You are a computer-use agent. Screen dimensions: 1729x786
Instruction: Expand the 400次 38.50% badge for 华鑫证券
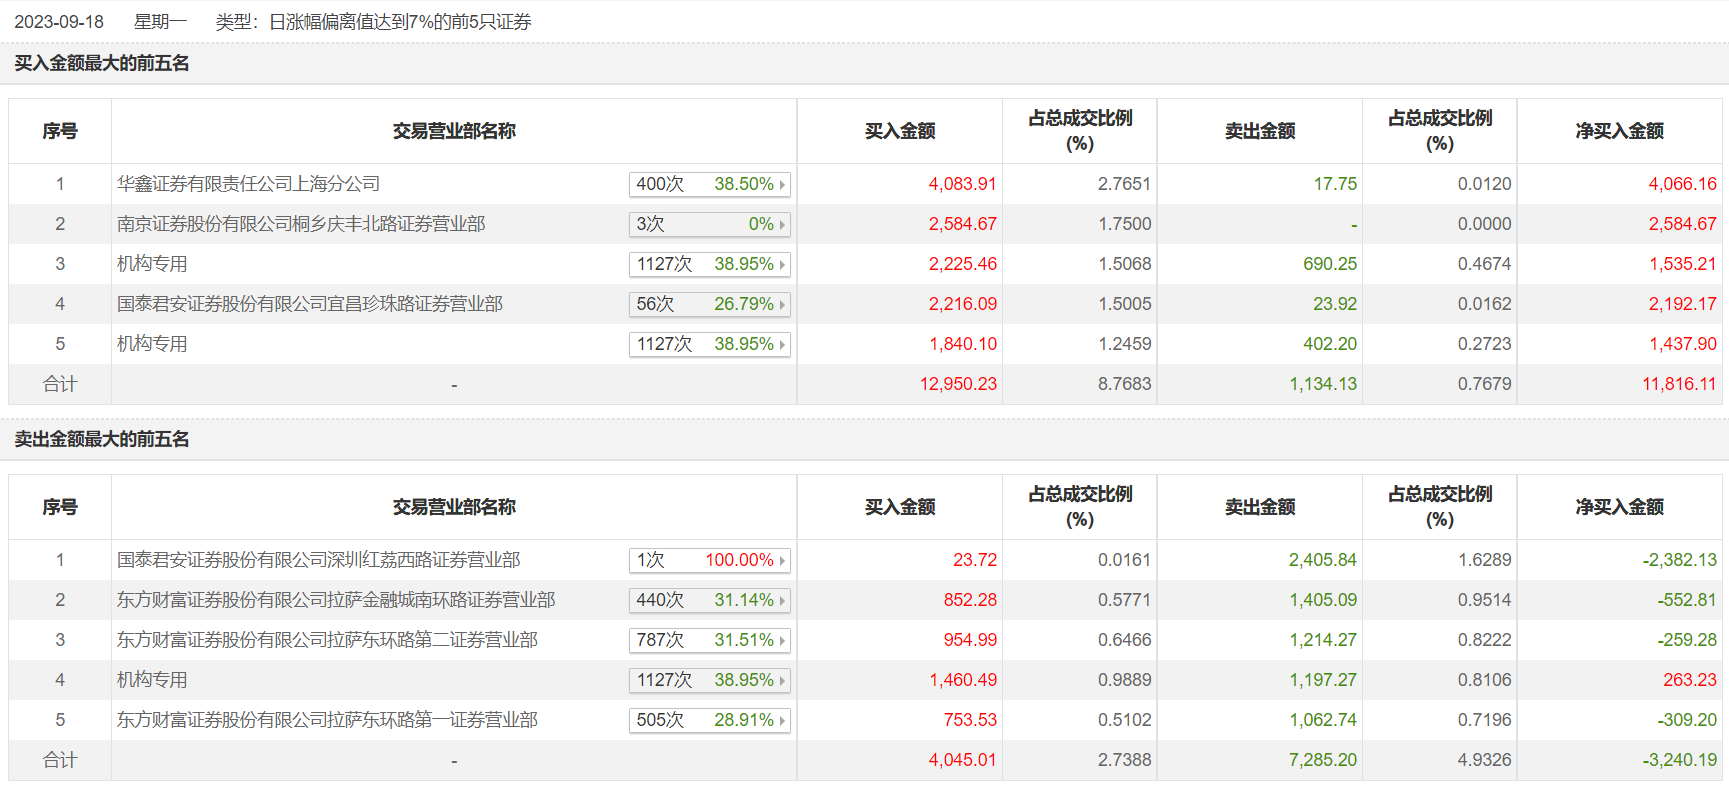710,184
